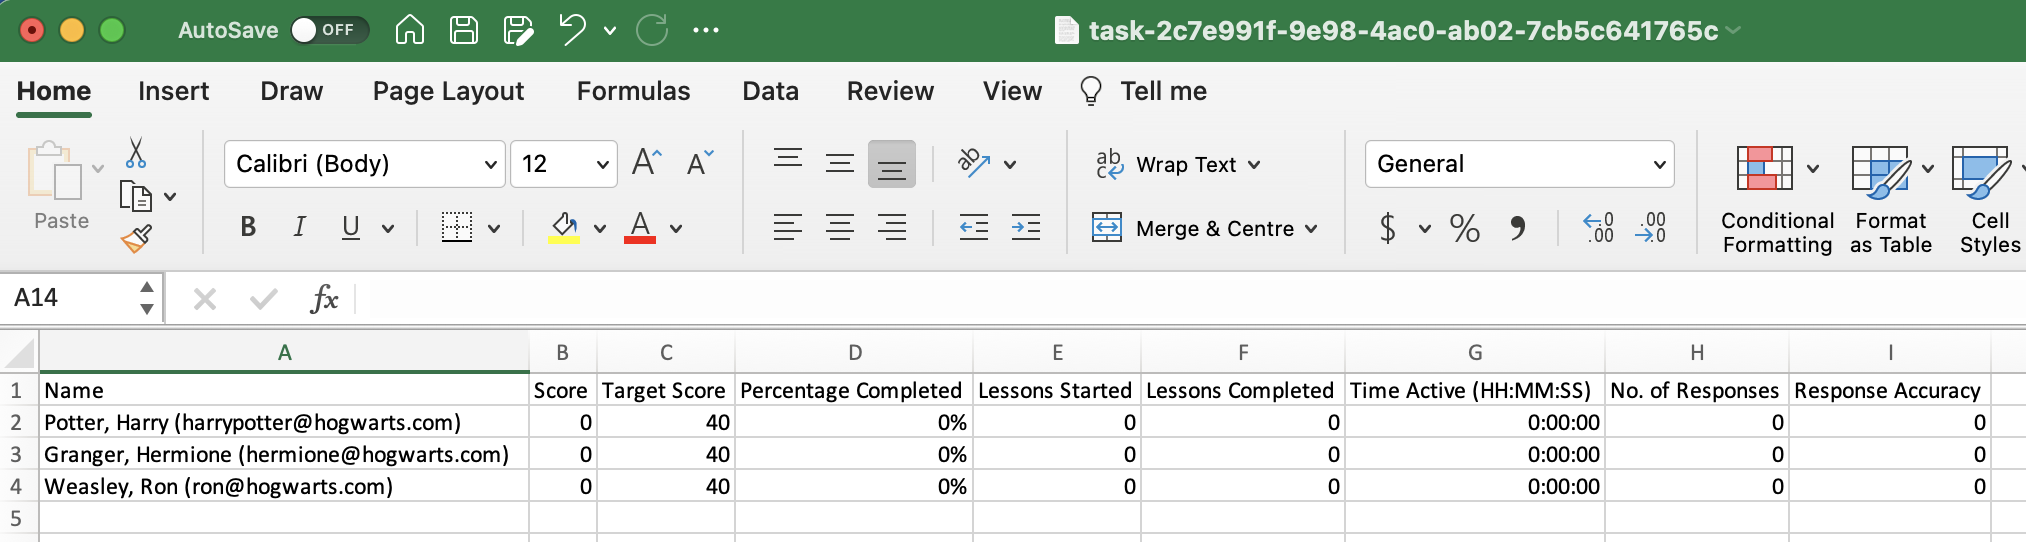Toggle Bold formatting
This screenshot has height=542, width=2026.
[x=248, y=228]
